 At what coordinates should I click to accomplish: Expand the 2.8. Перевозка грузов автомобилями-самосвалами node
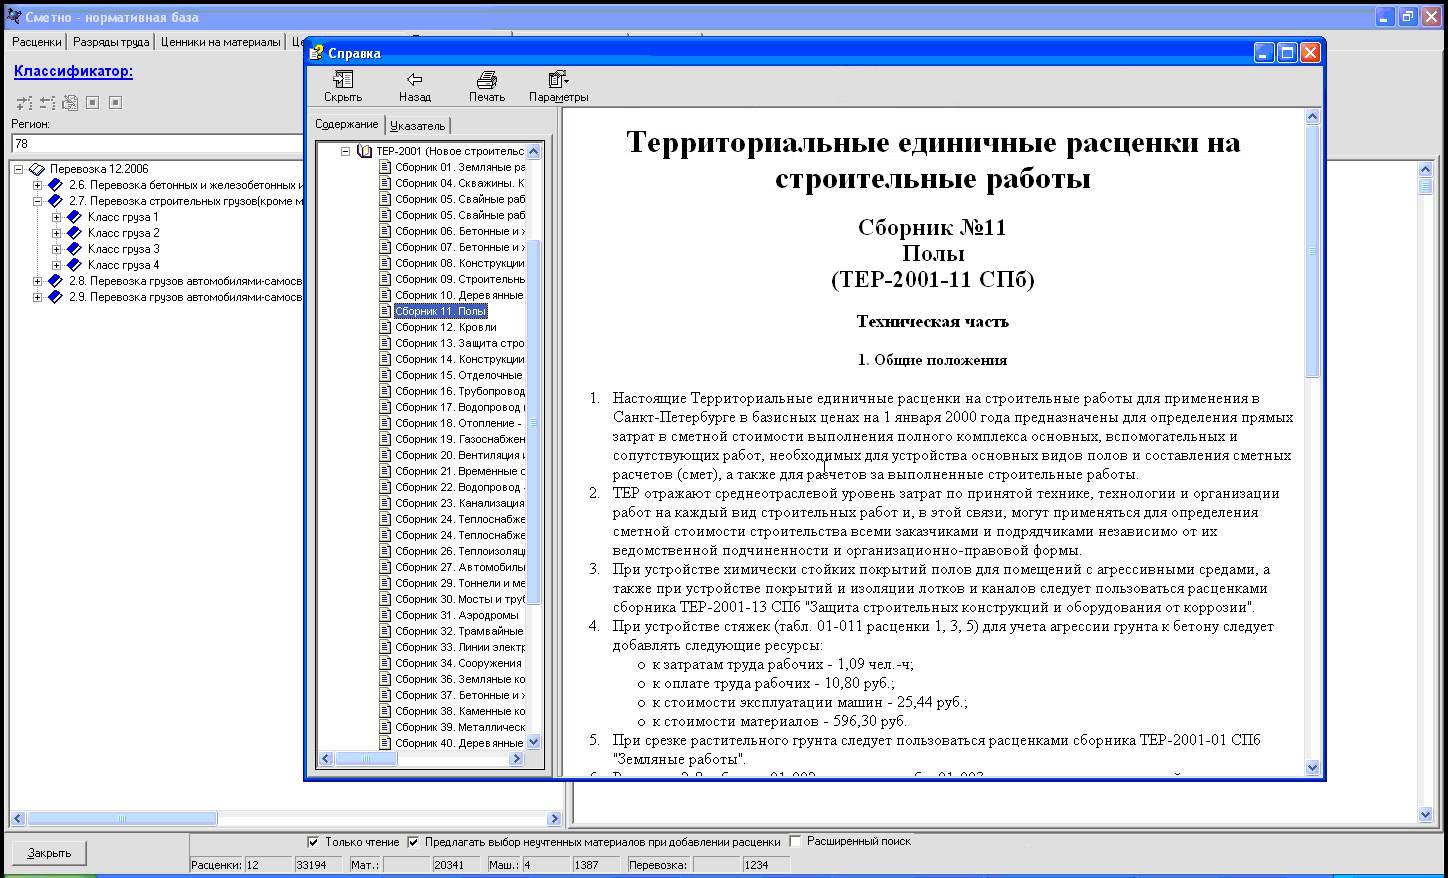[37, 281]
